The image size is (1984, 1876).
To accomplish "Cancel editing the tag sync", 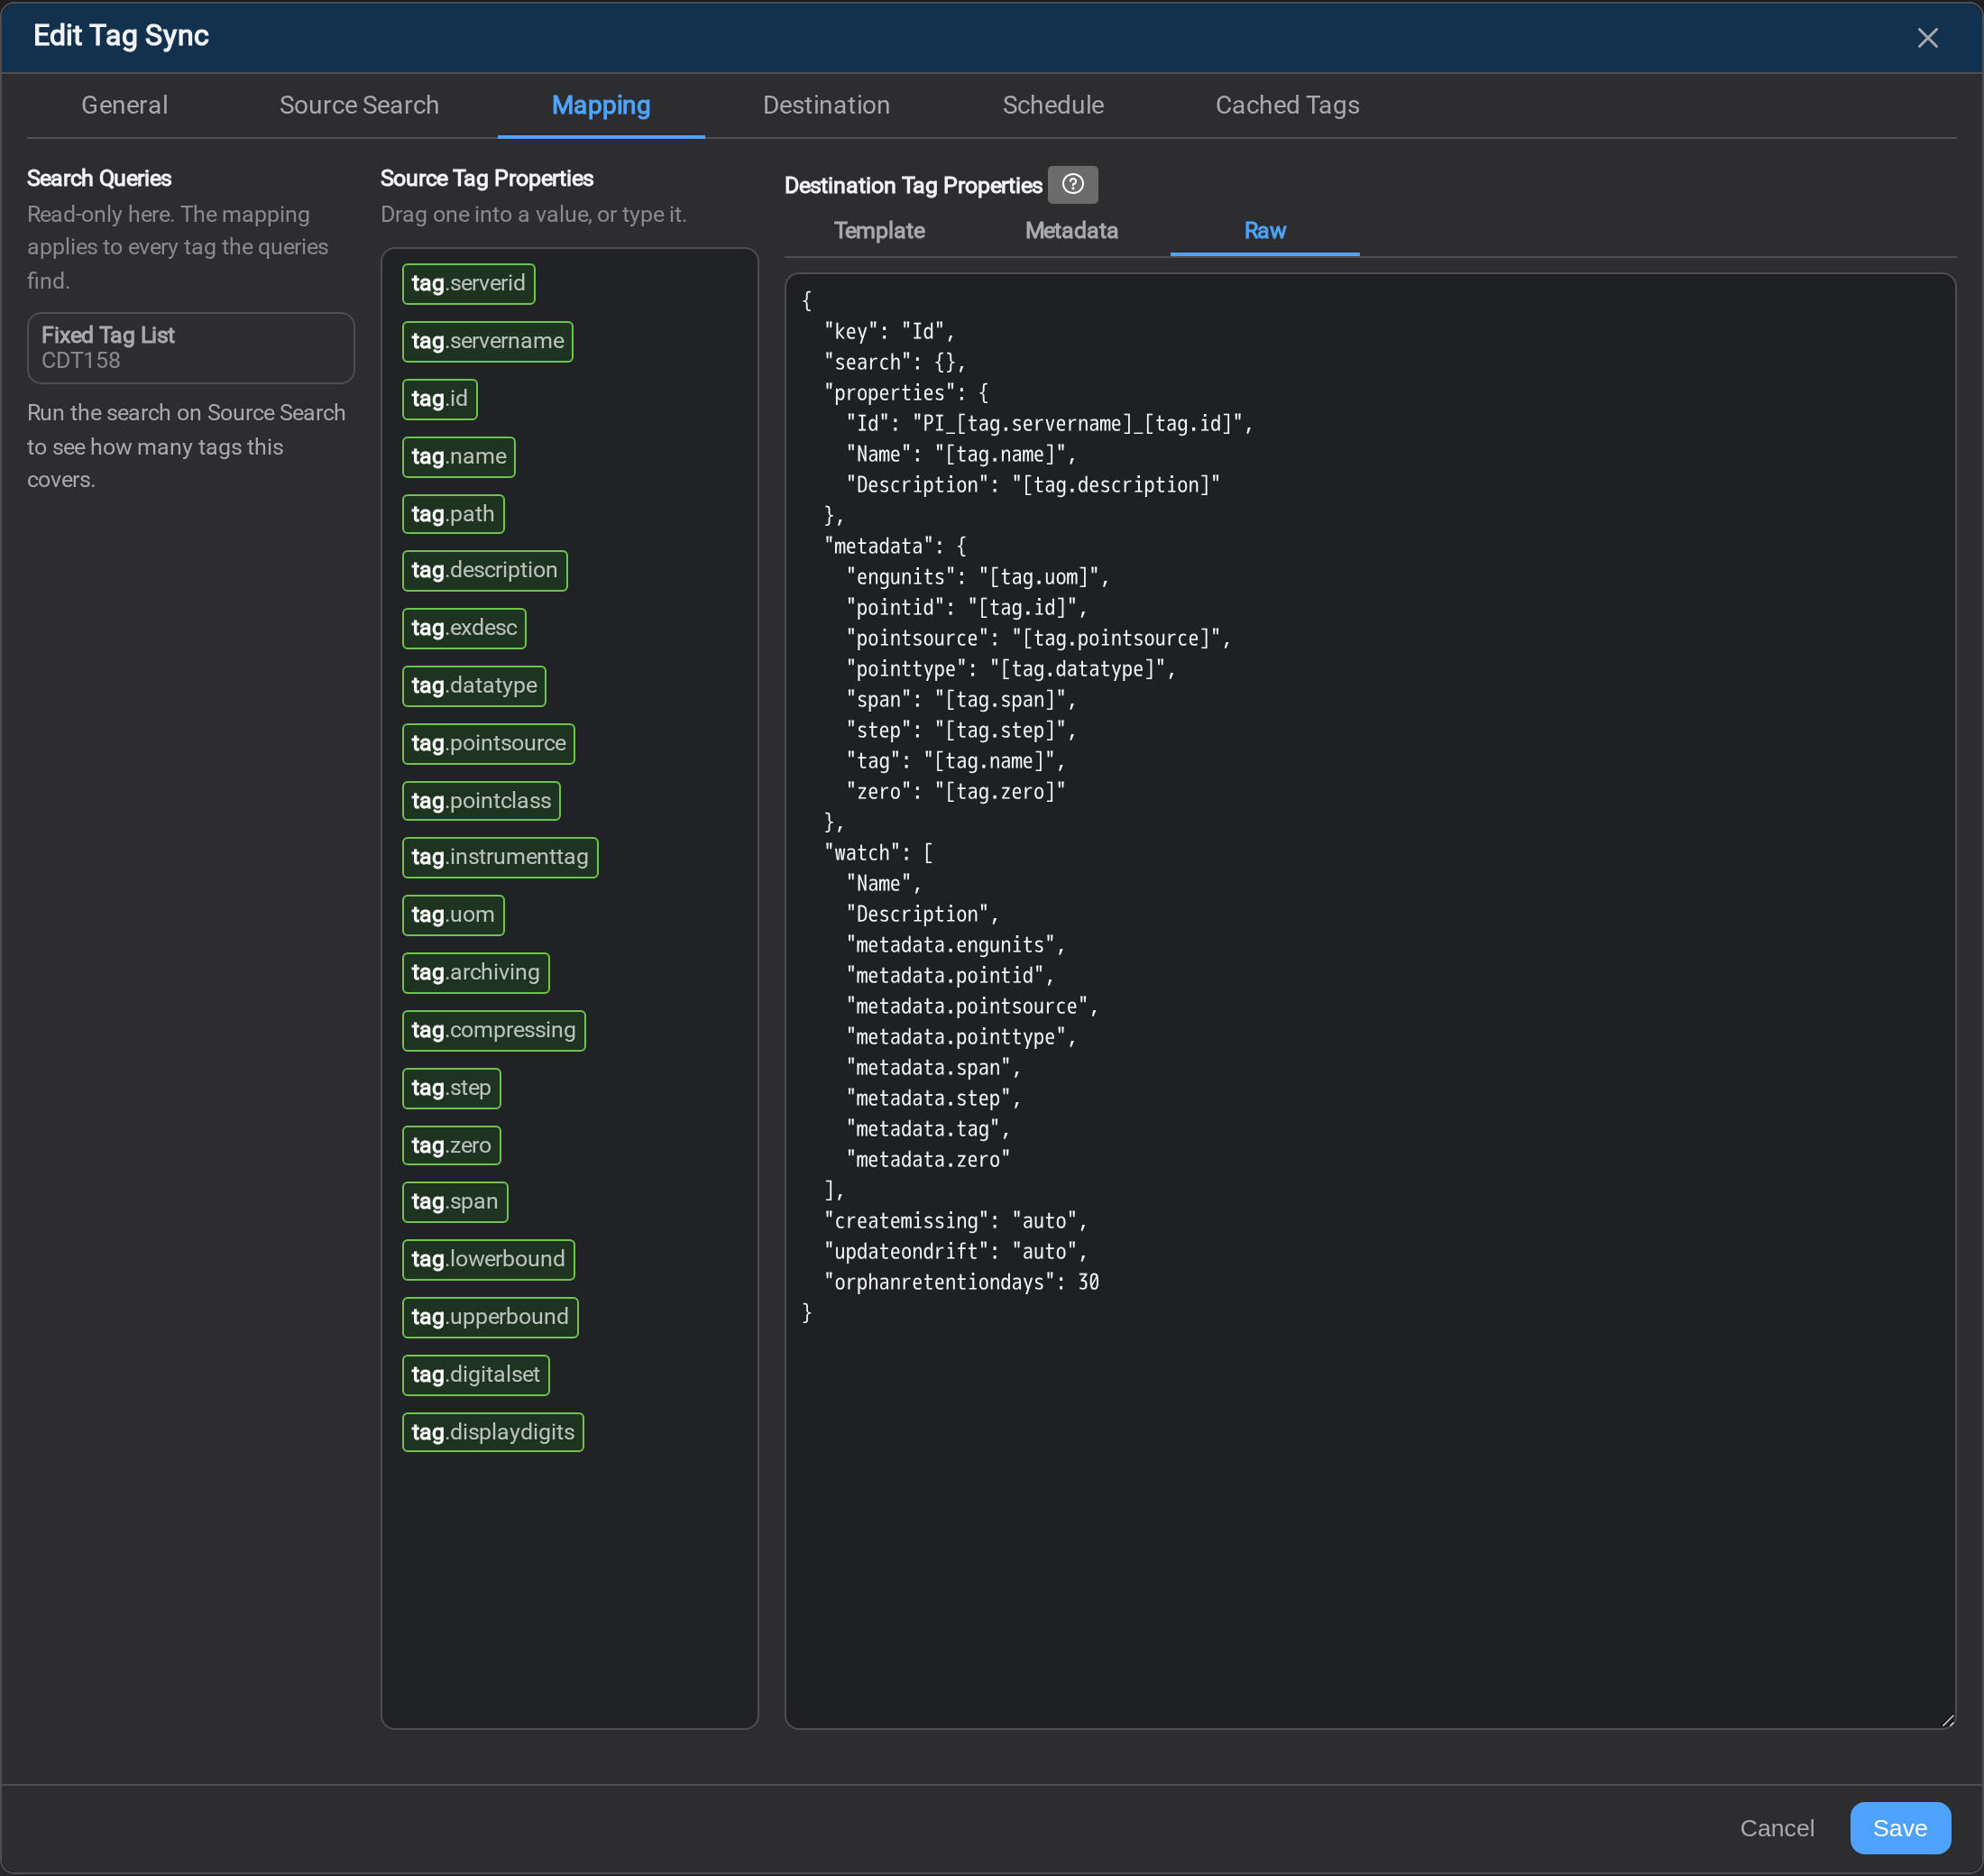I will [x=1777, y=1829].
